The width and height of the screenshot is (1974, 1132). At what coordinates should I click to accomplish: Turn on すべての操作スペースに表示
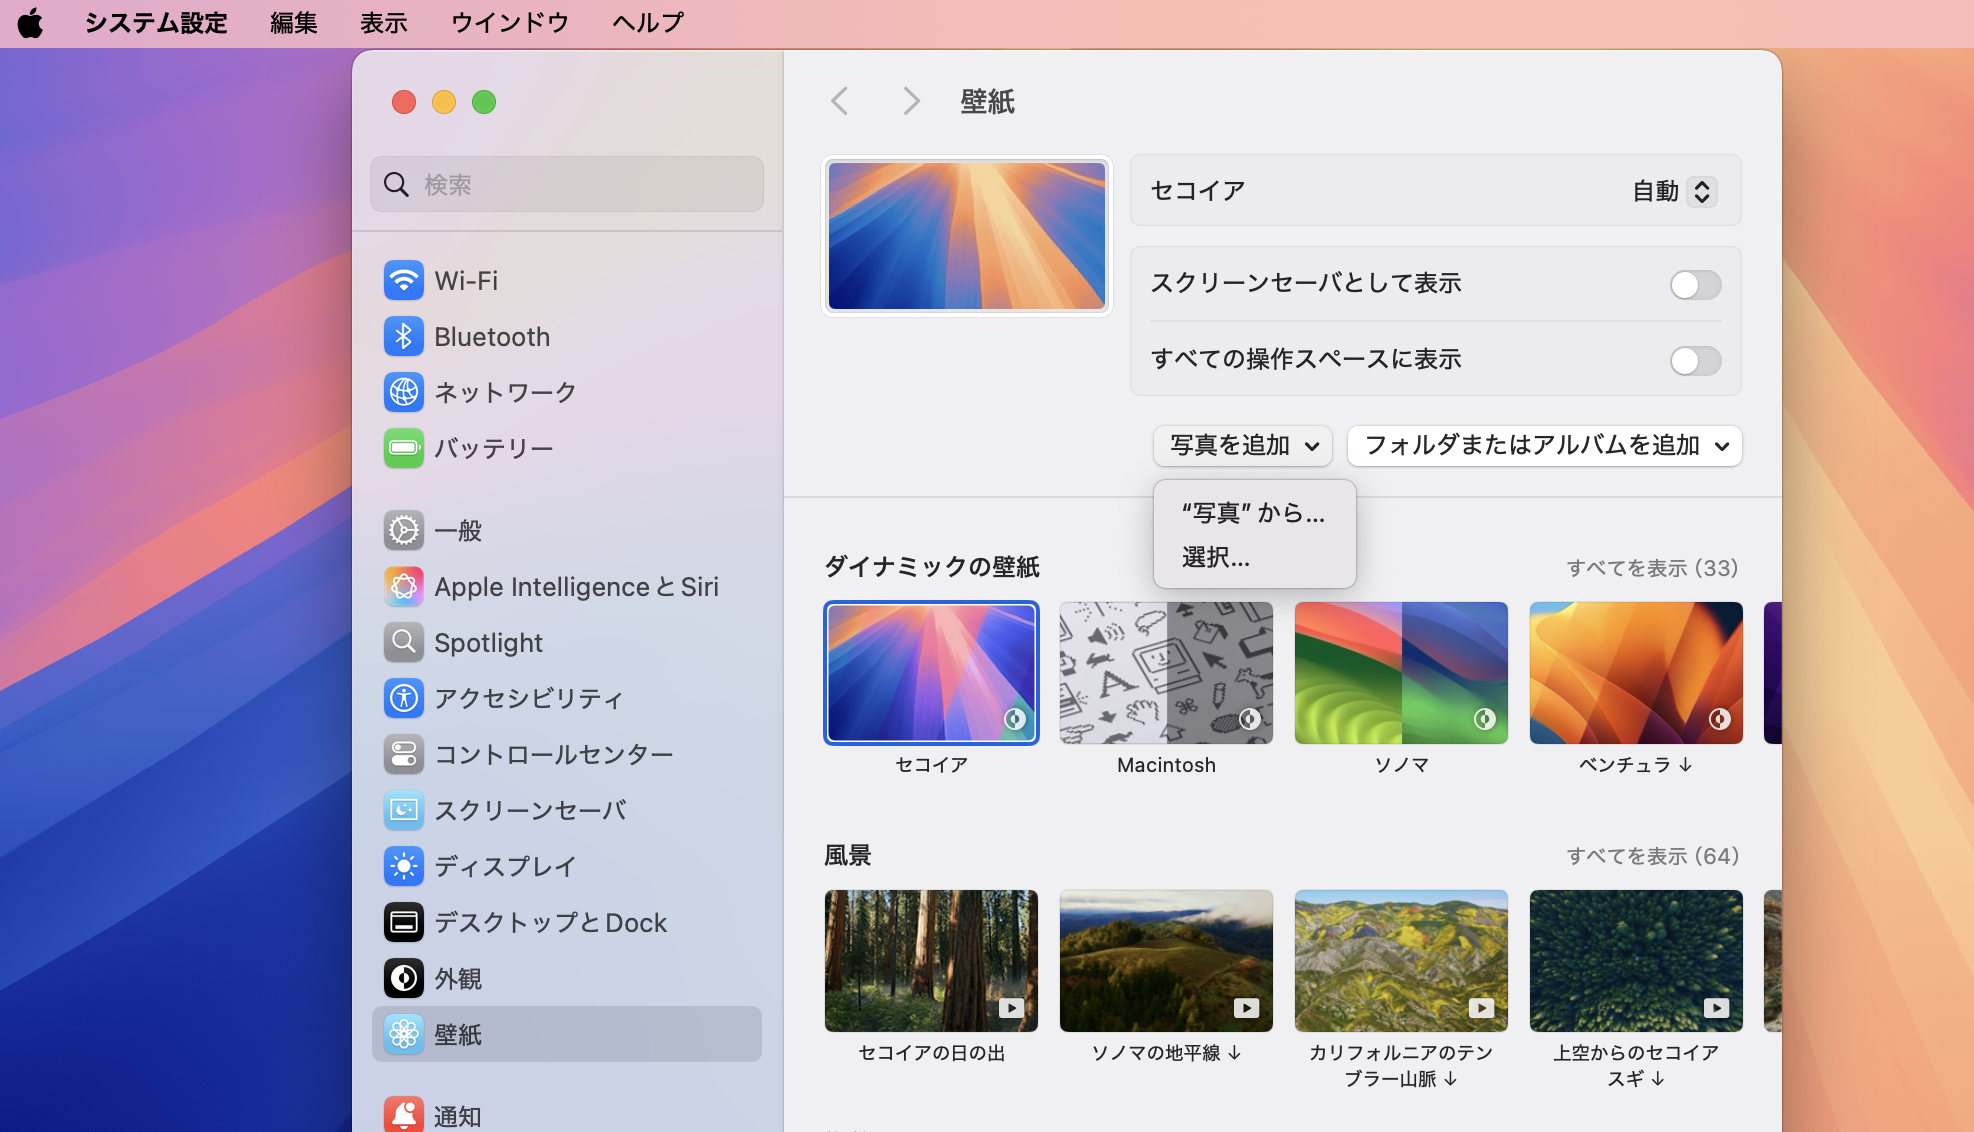click(x=1694, y=361)
